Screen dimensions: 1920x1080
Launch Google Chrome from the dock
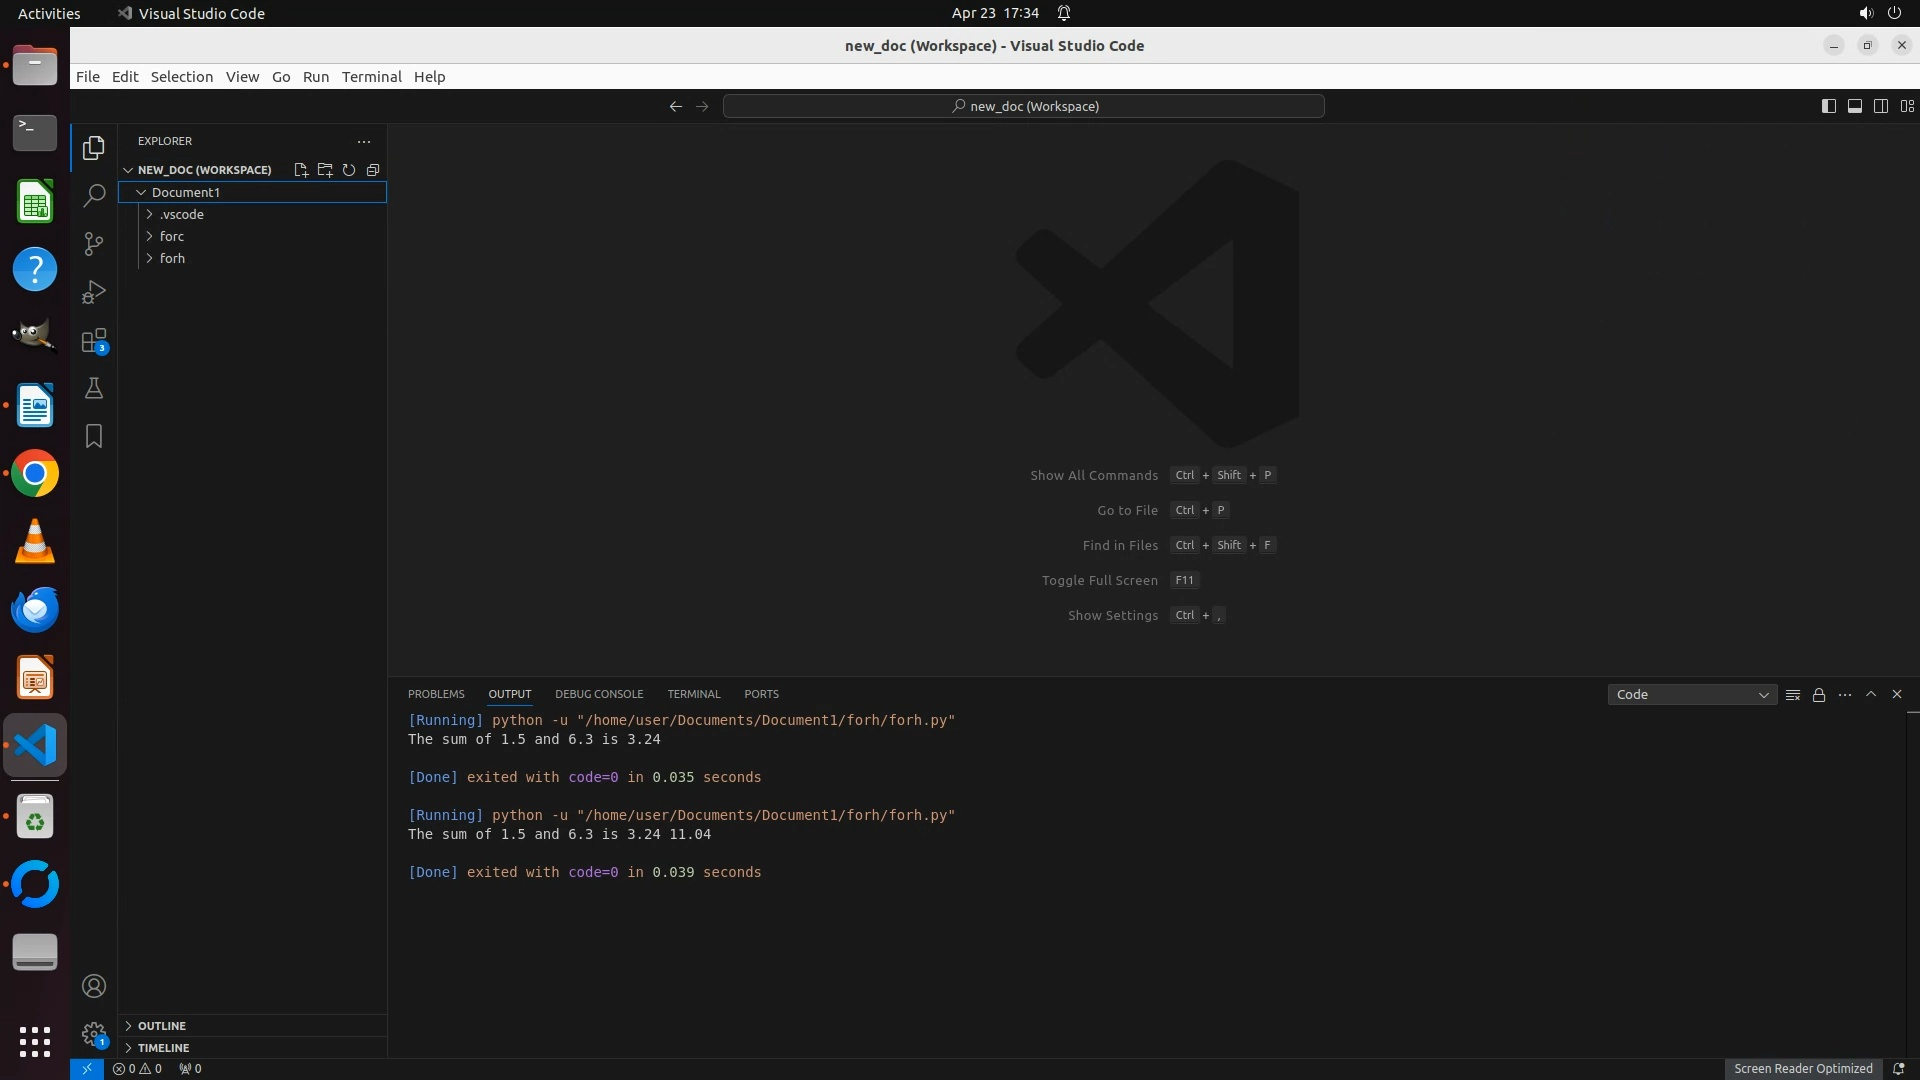[x=35, y=474]
